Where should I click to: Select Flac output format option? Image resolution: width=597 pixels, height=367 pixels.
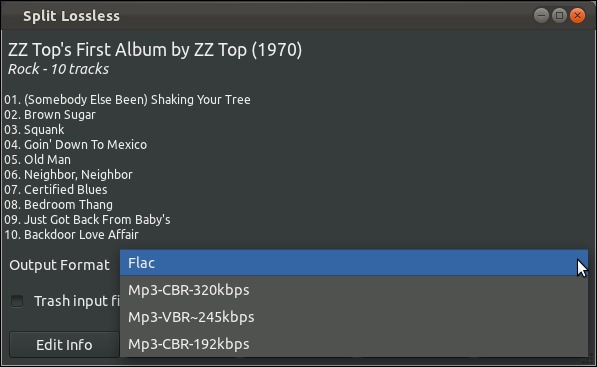click(x=354, y=263)
